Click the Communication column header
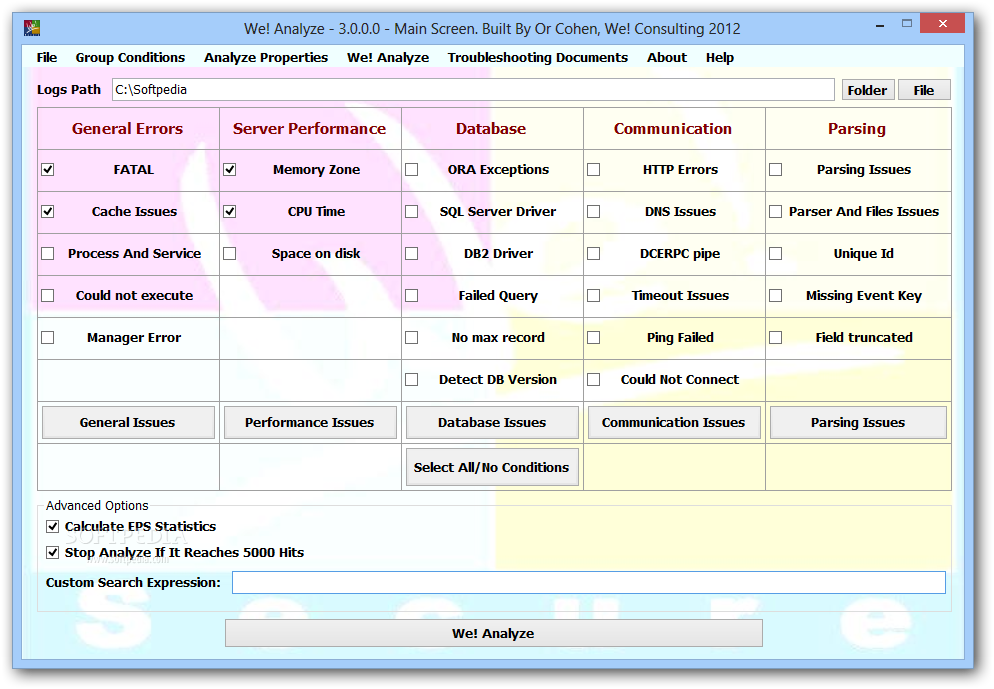This screenshot has width=994, height=689. click(673, 129)
